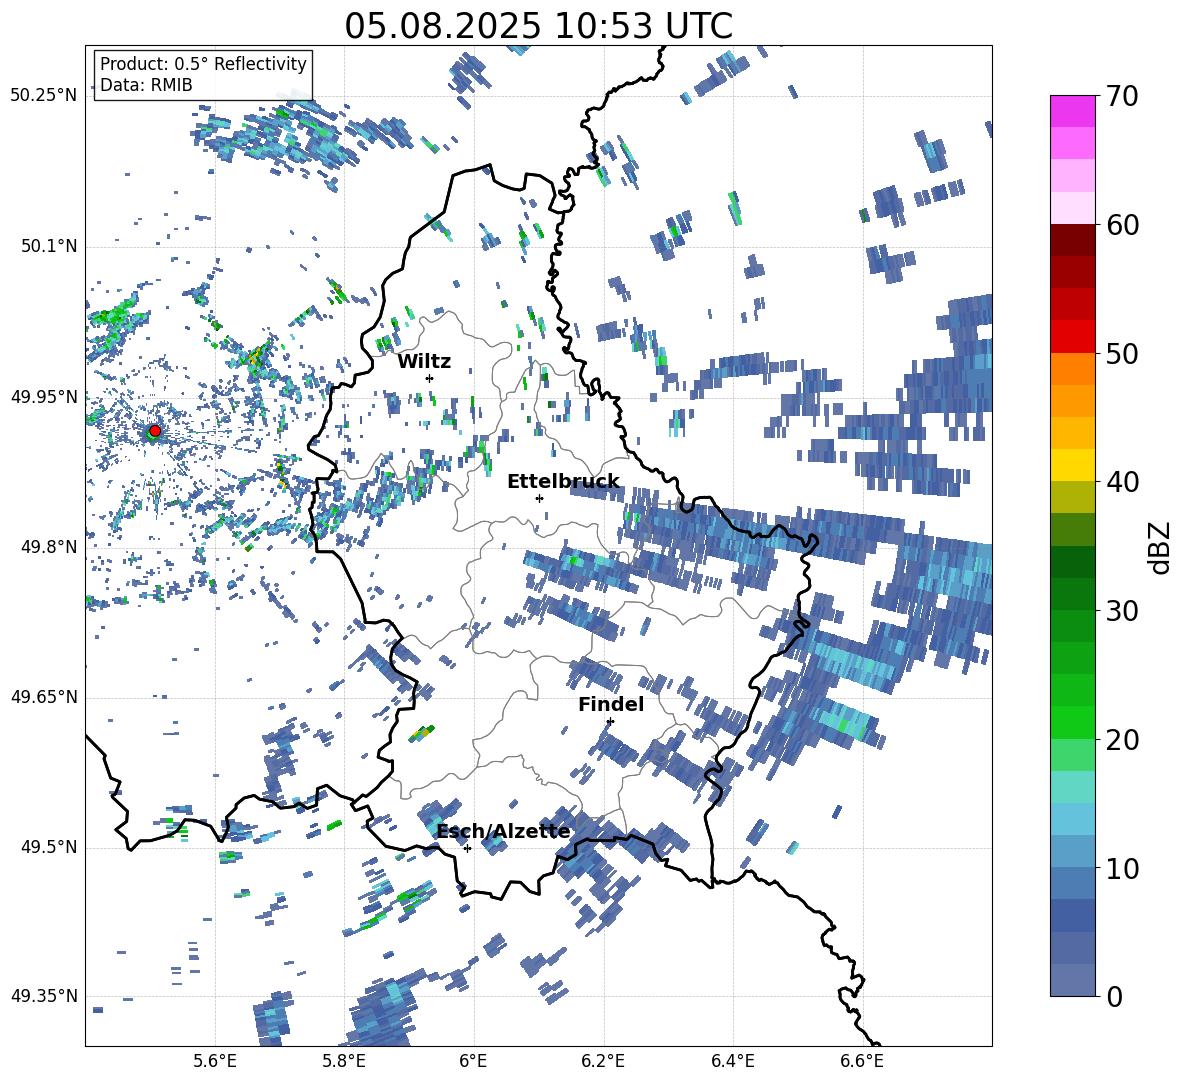Image resolution: width=1184 pixels, height=1081 pixels.
Task: Click the Wiltz cross marker
Action: (x=430, y=378)
